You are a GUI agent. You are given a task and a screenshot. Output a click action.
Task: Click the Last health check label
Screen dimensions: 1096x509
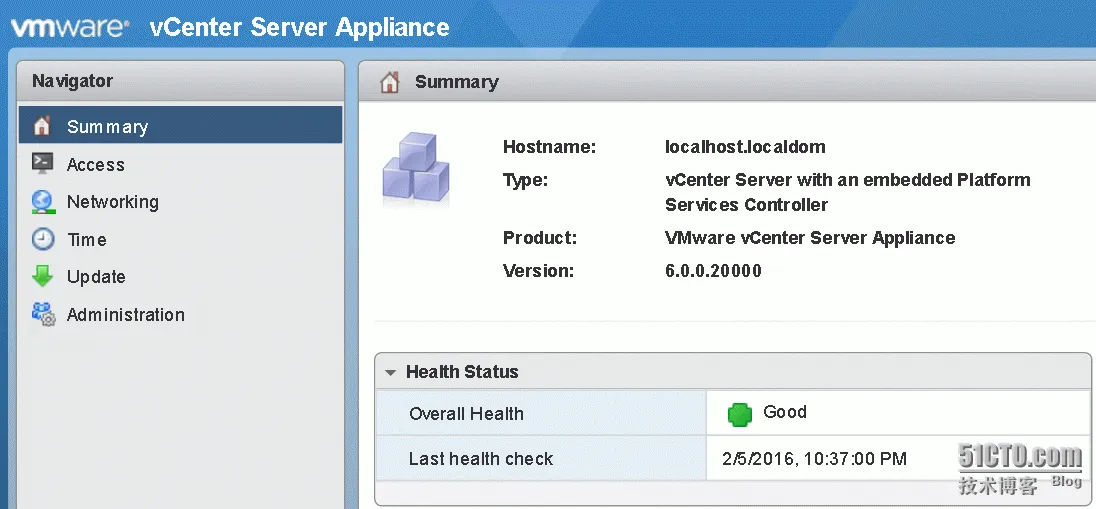click(x=481, y=459)
